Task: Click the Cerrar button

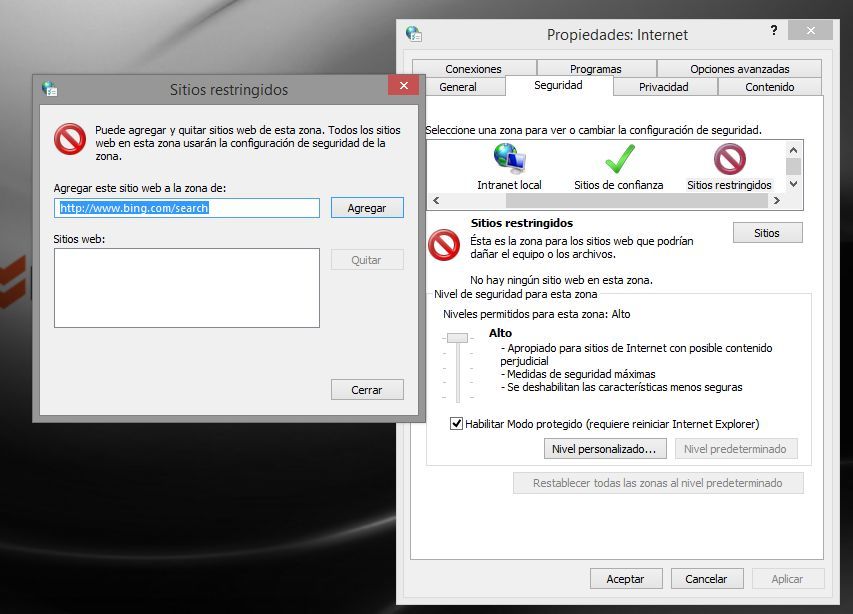Action: tap(367, 390)
